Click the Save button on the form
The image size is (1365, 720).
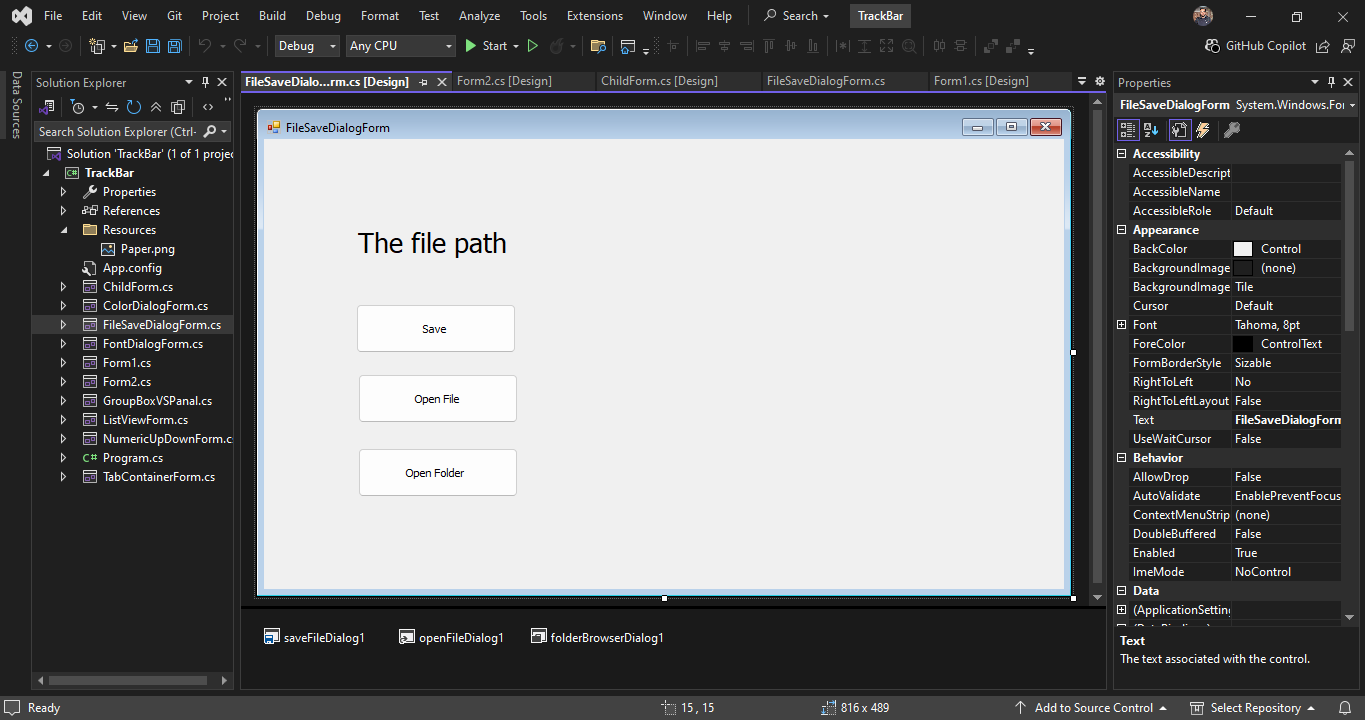435,328
